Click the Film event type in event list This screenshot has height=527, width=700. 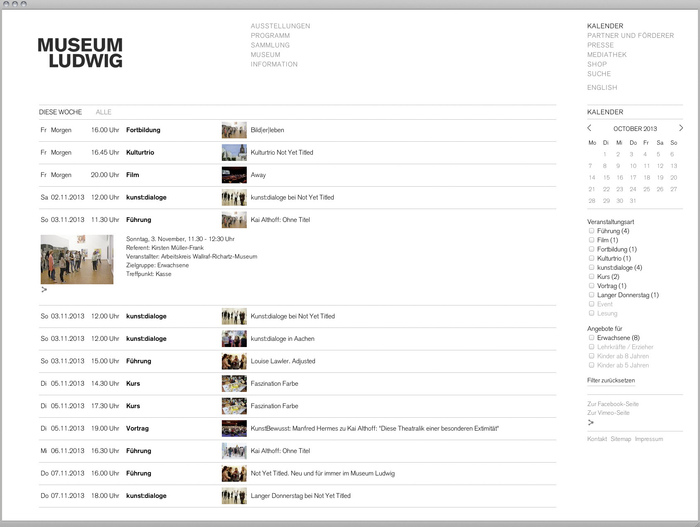click(x=132, y=175)
